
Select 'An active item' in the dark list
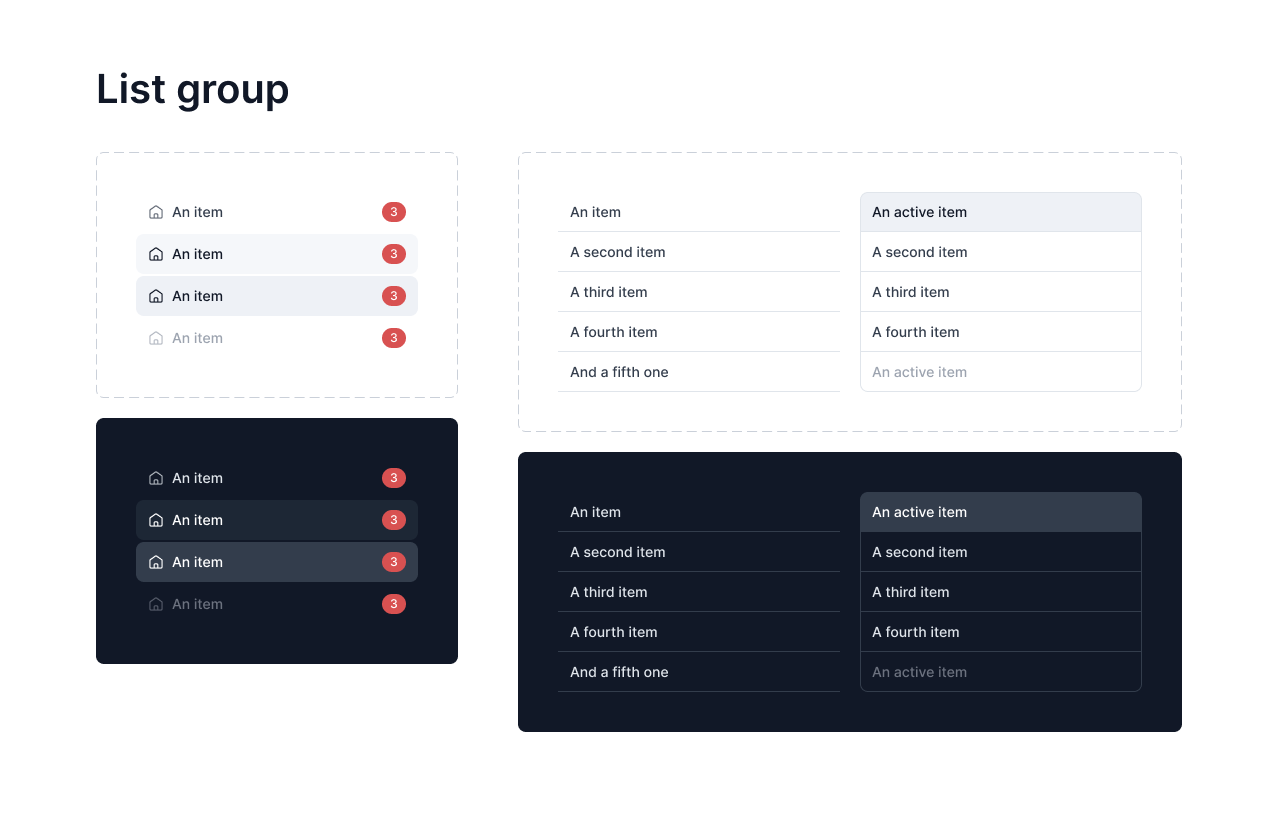tap(1000, 512)
